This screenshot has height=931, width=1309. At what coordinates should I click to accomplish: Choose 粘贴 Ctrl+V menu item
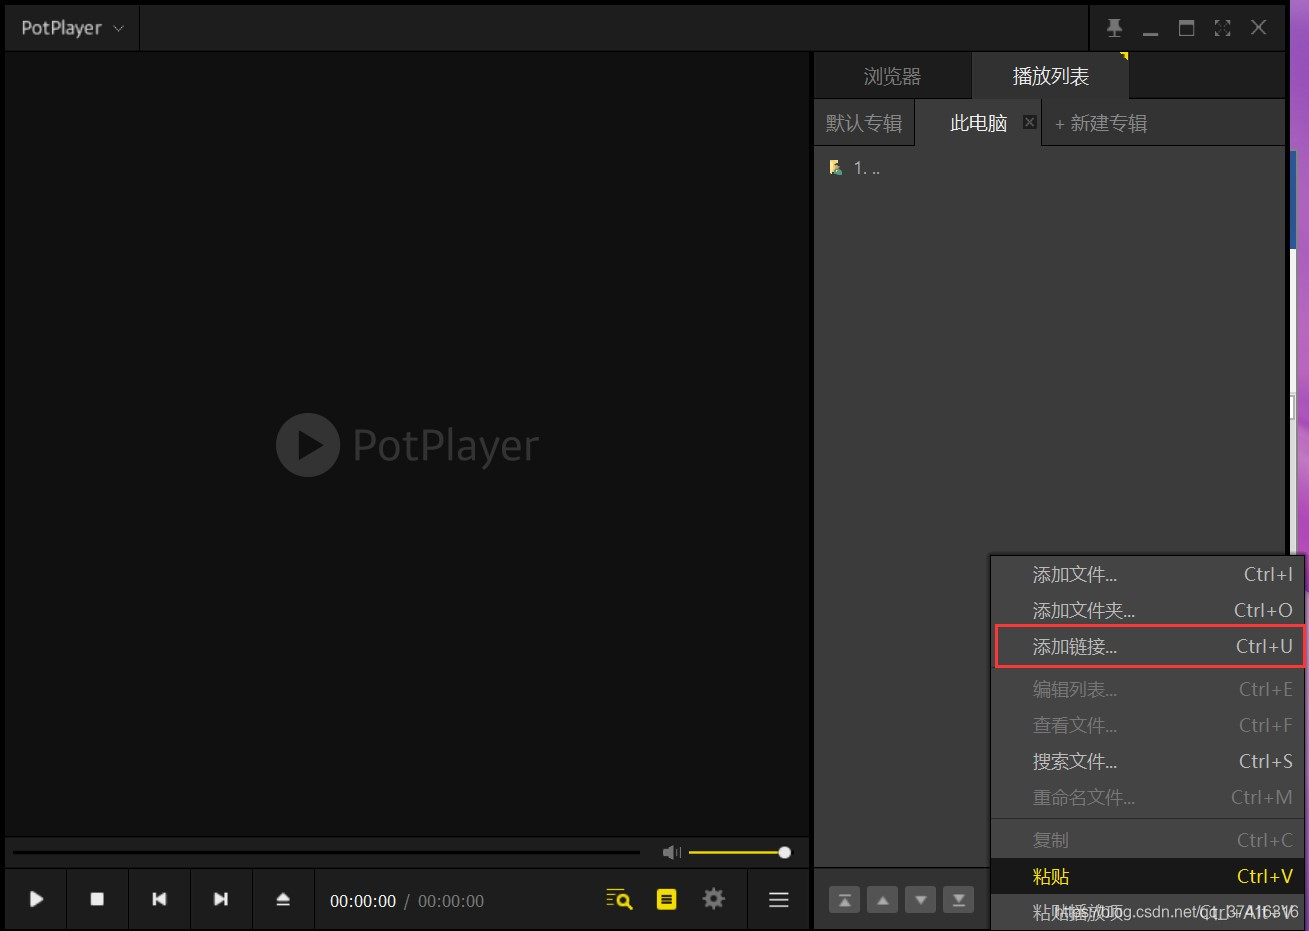1147,876
